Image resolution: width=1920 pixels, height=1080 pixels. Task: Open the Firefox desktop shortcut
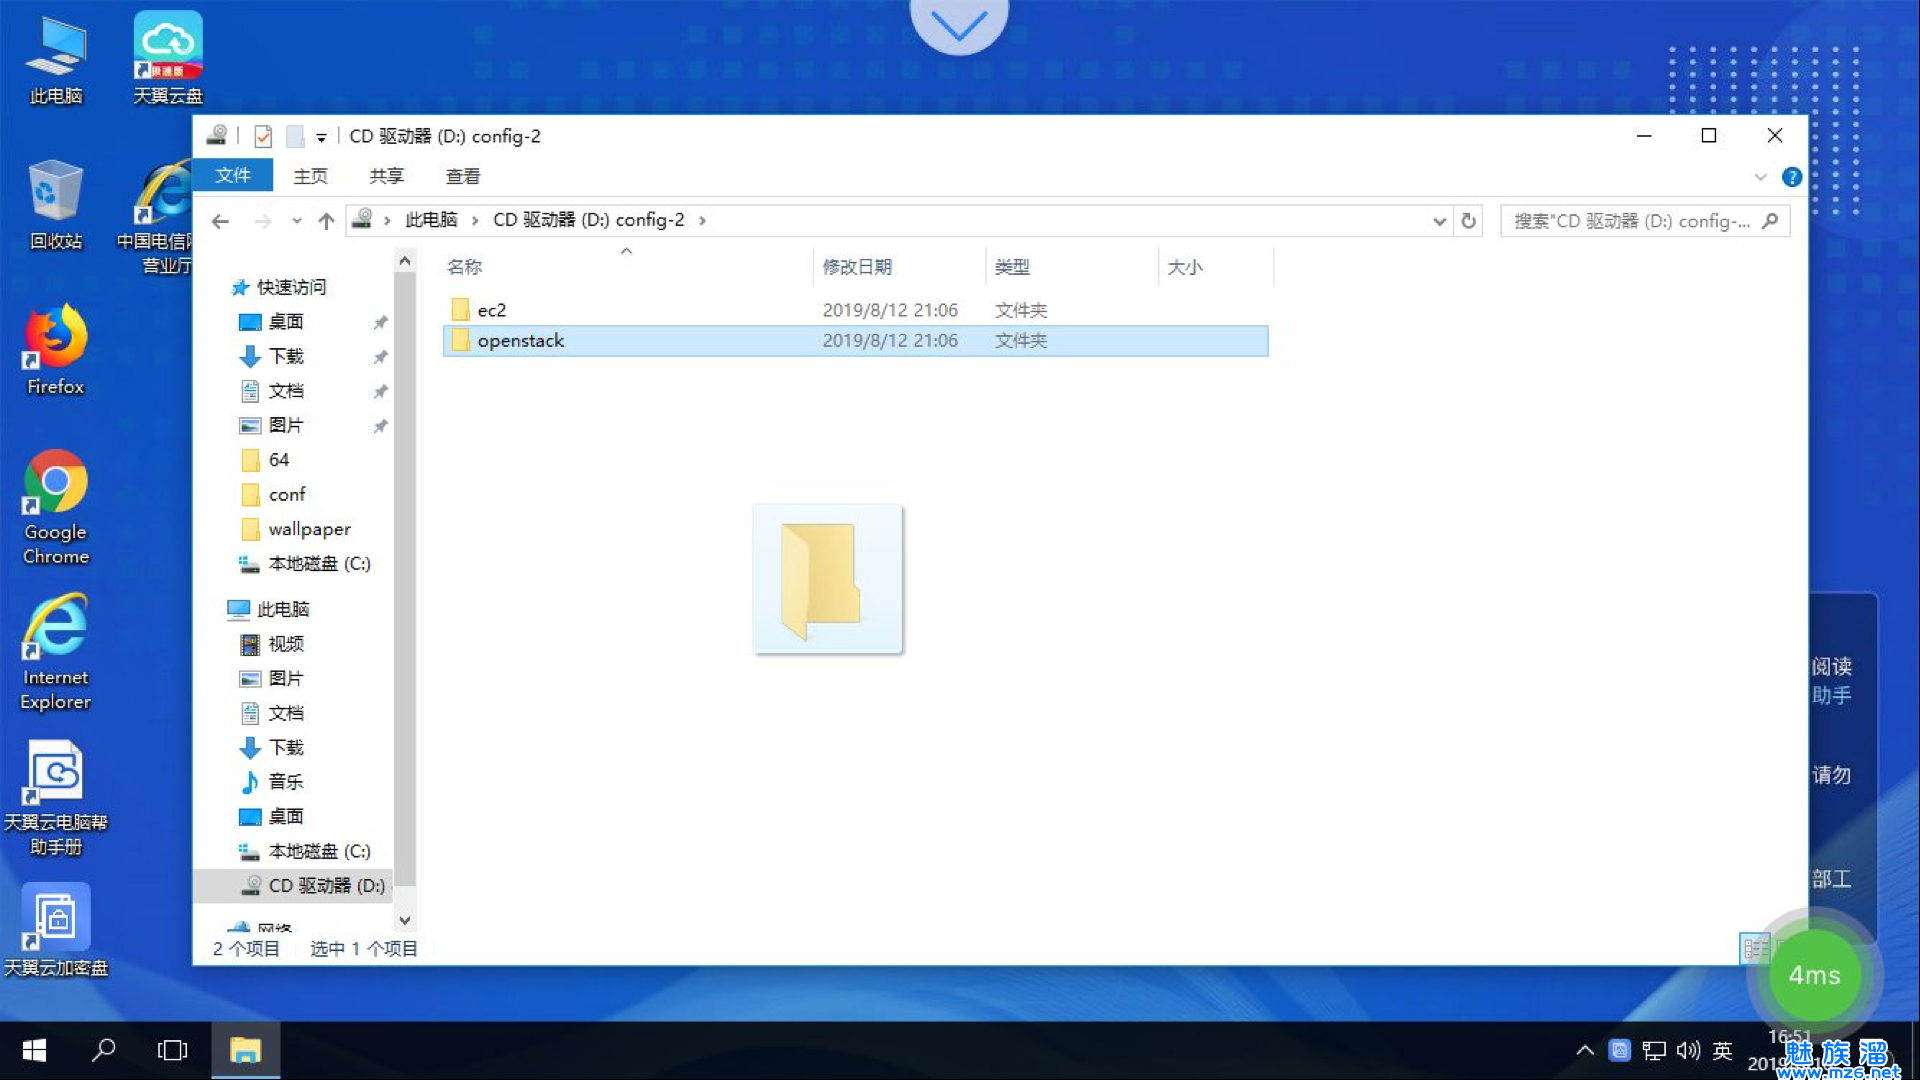pyautogui.click(x=56, y=350)
